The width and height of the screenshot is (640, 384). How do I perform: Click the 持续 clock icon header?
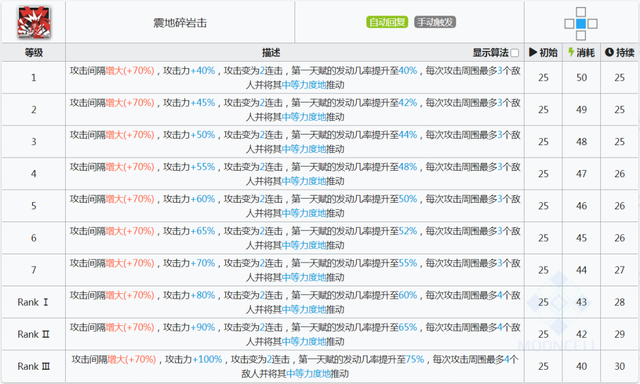click(620, 53)
